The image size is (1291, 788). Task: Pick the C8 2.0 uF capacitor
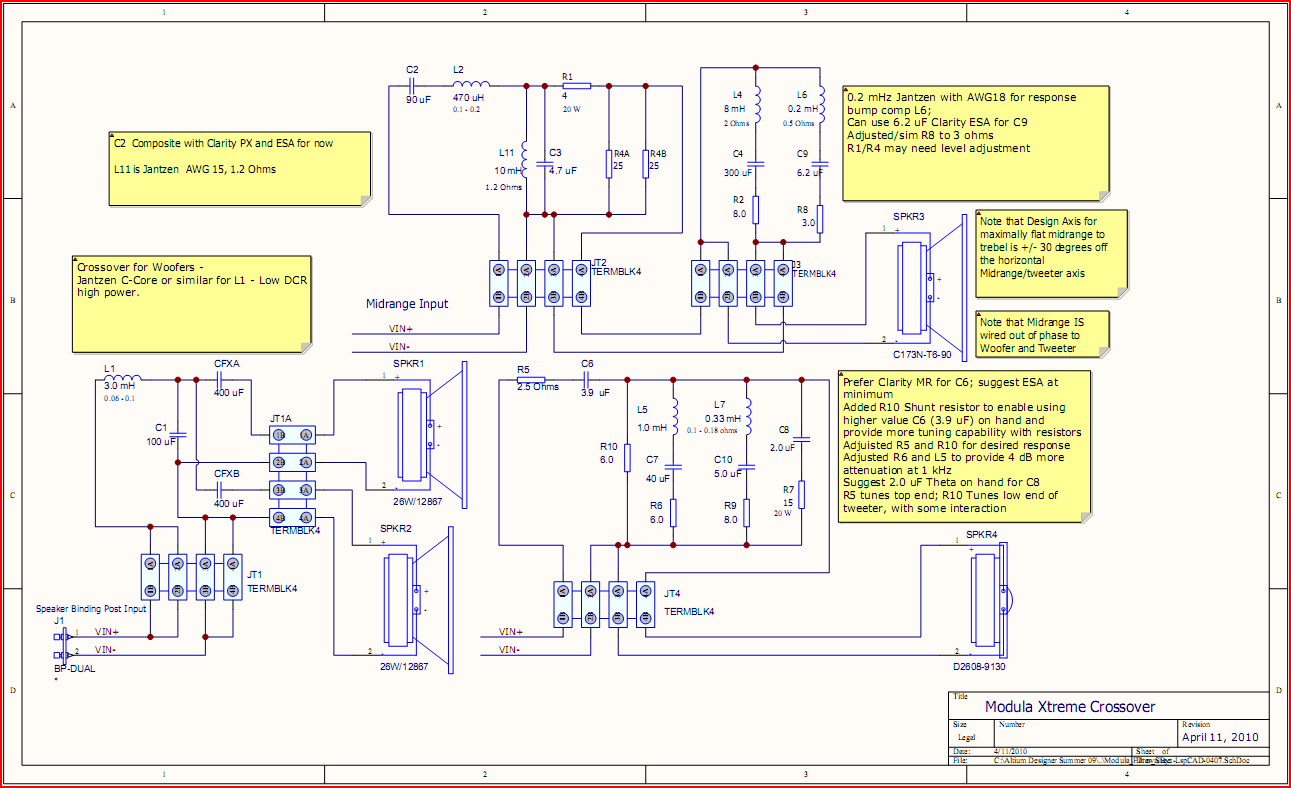802,439
